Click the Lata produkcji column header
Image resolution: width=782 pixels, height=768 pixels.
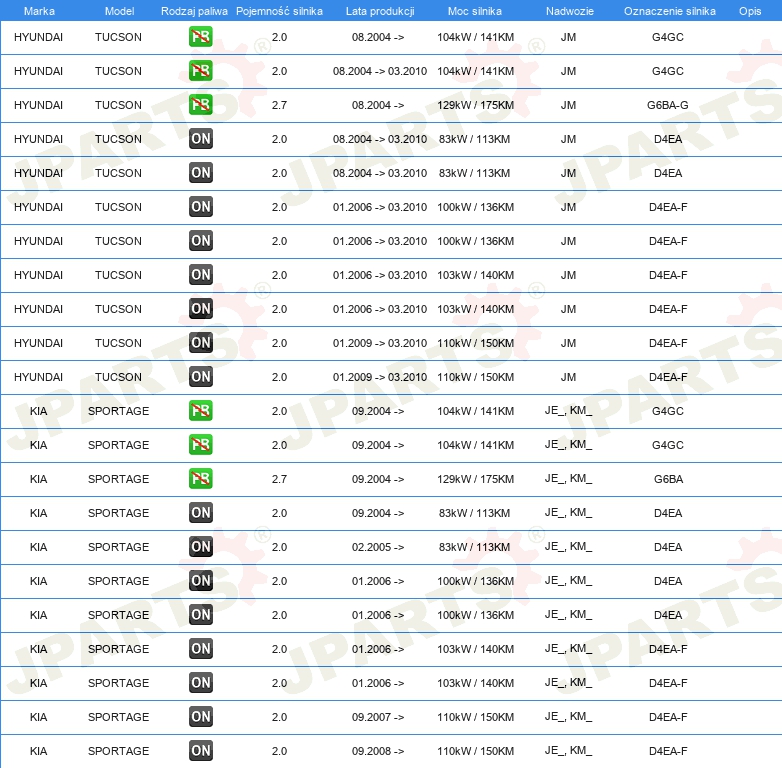(380, 11)
